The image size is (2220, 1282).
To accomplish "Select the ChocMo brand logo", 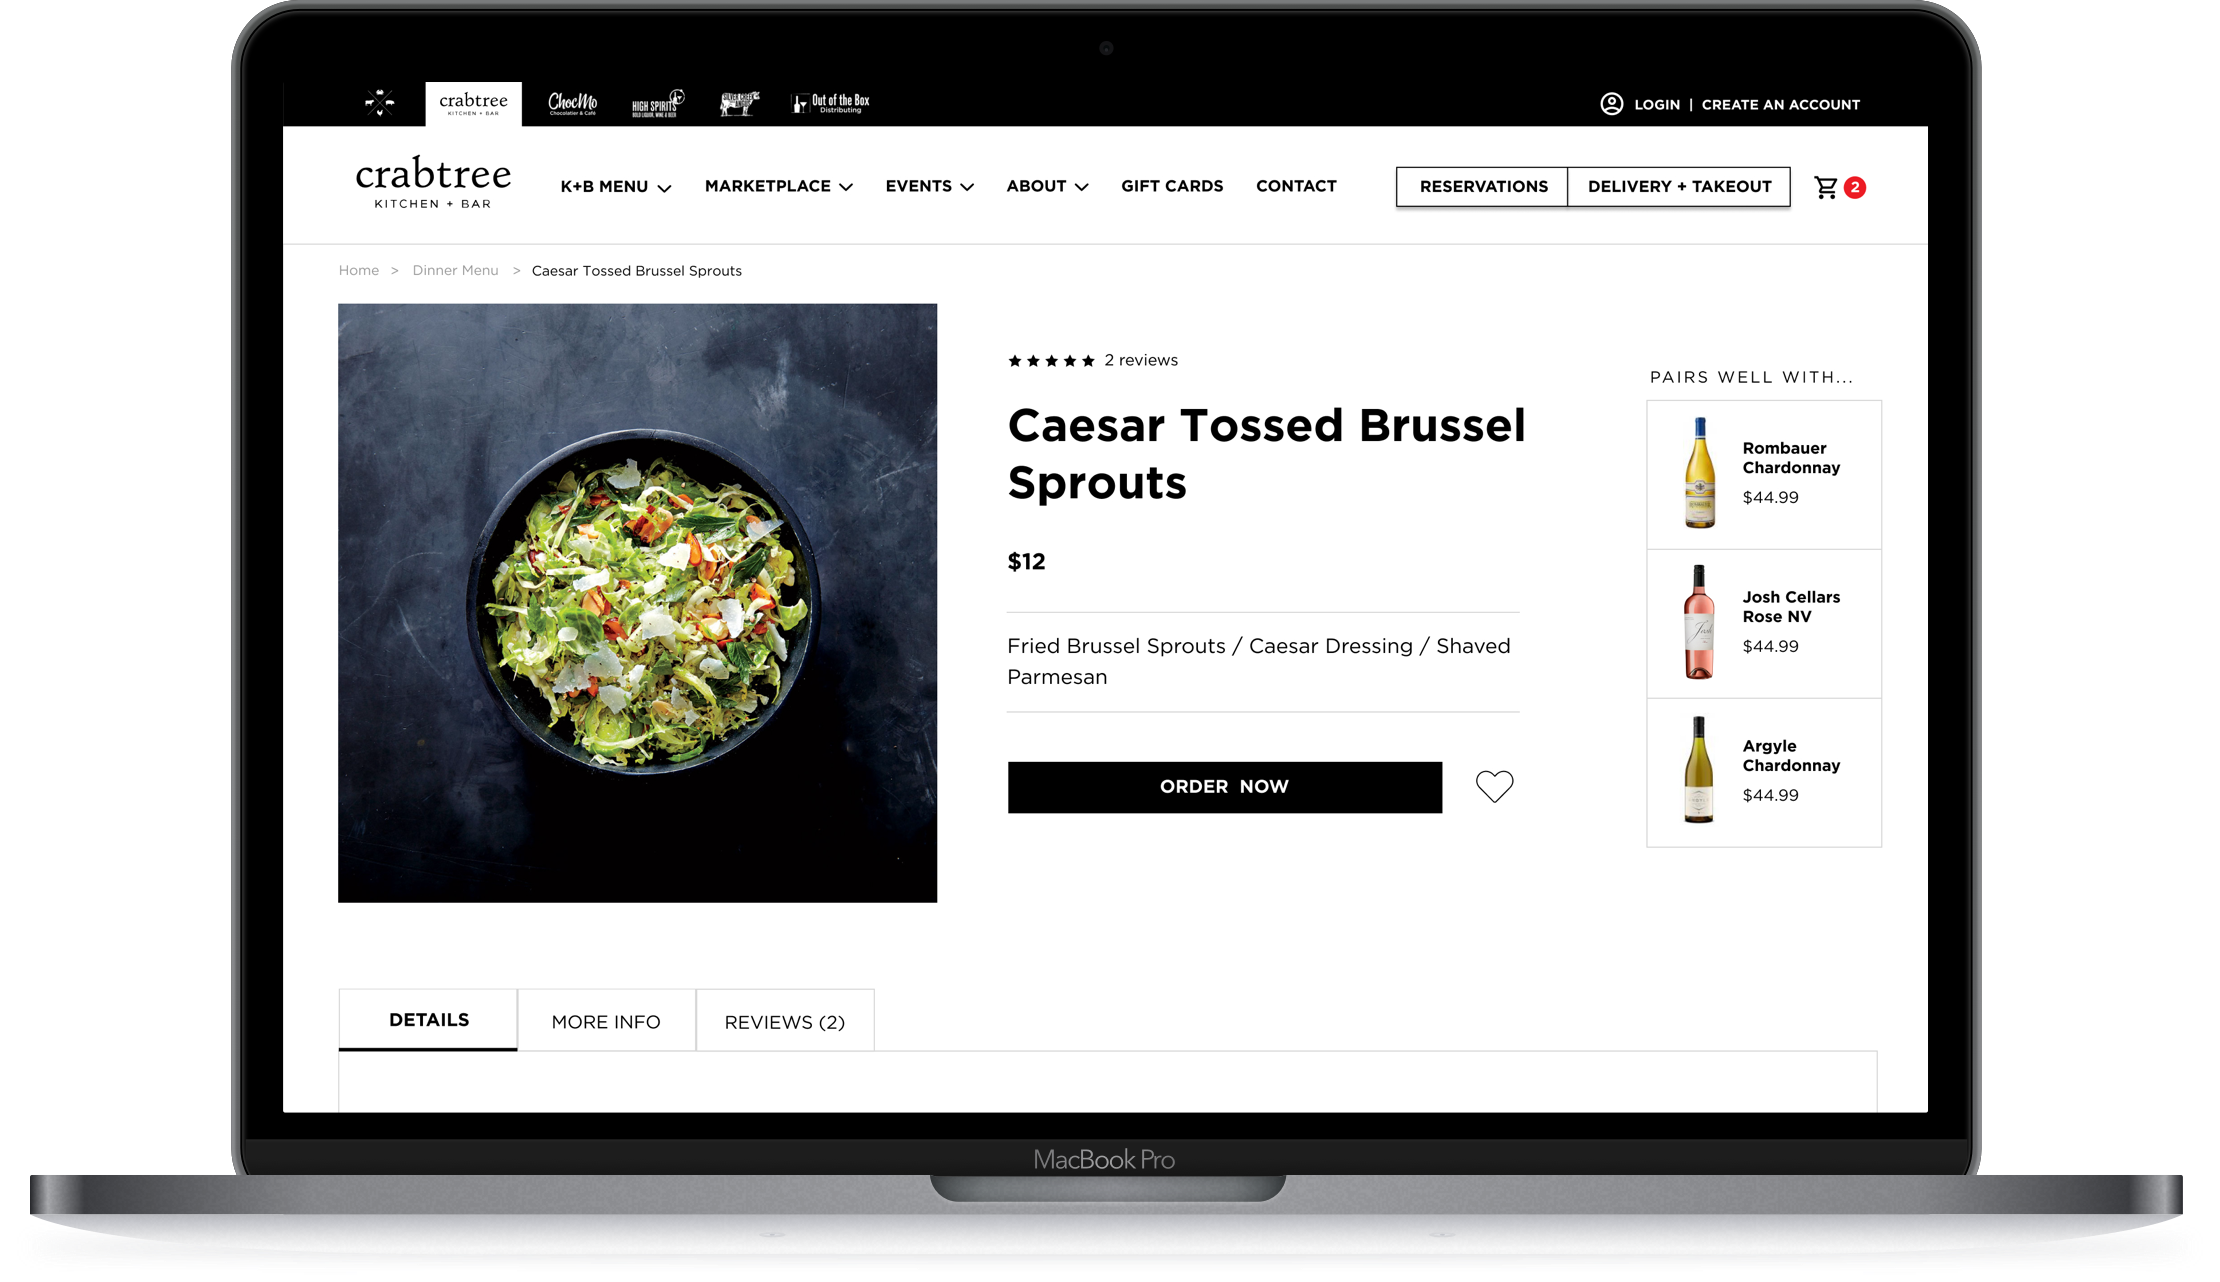I will pos(572,103).
